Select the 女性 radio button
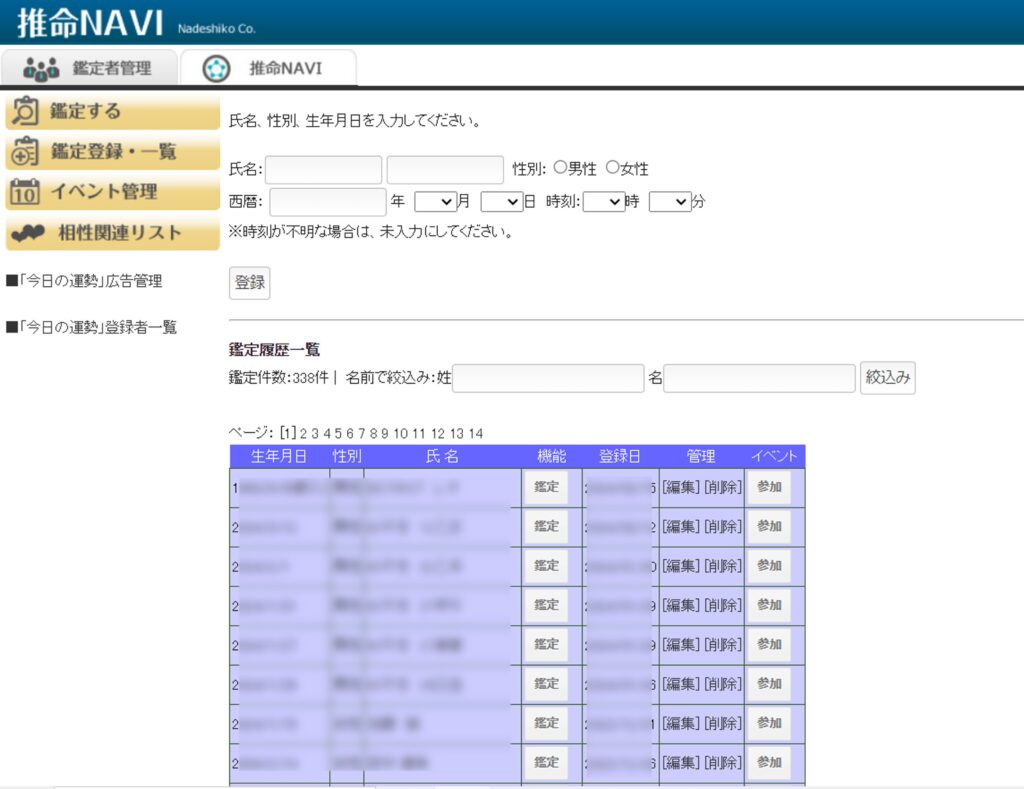 coord(613,168)
